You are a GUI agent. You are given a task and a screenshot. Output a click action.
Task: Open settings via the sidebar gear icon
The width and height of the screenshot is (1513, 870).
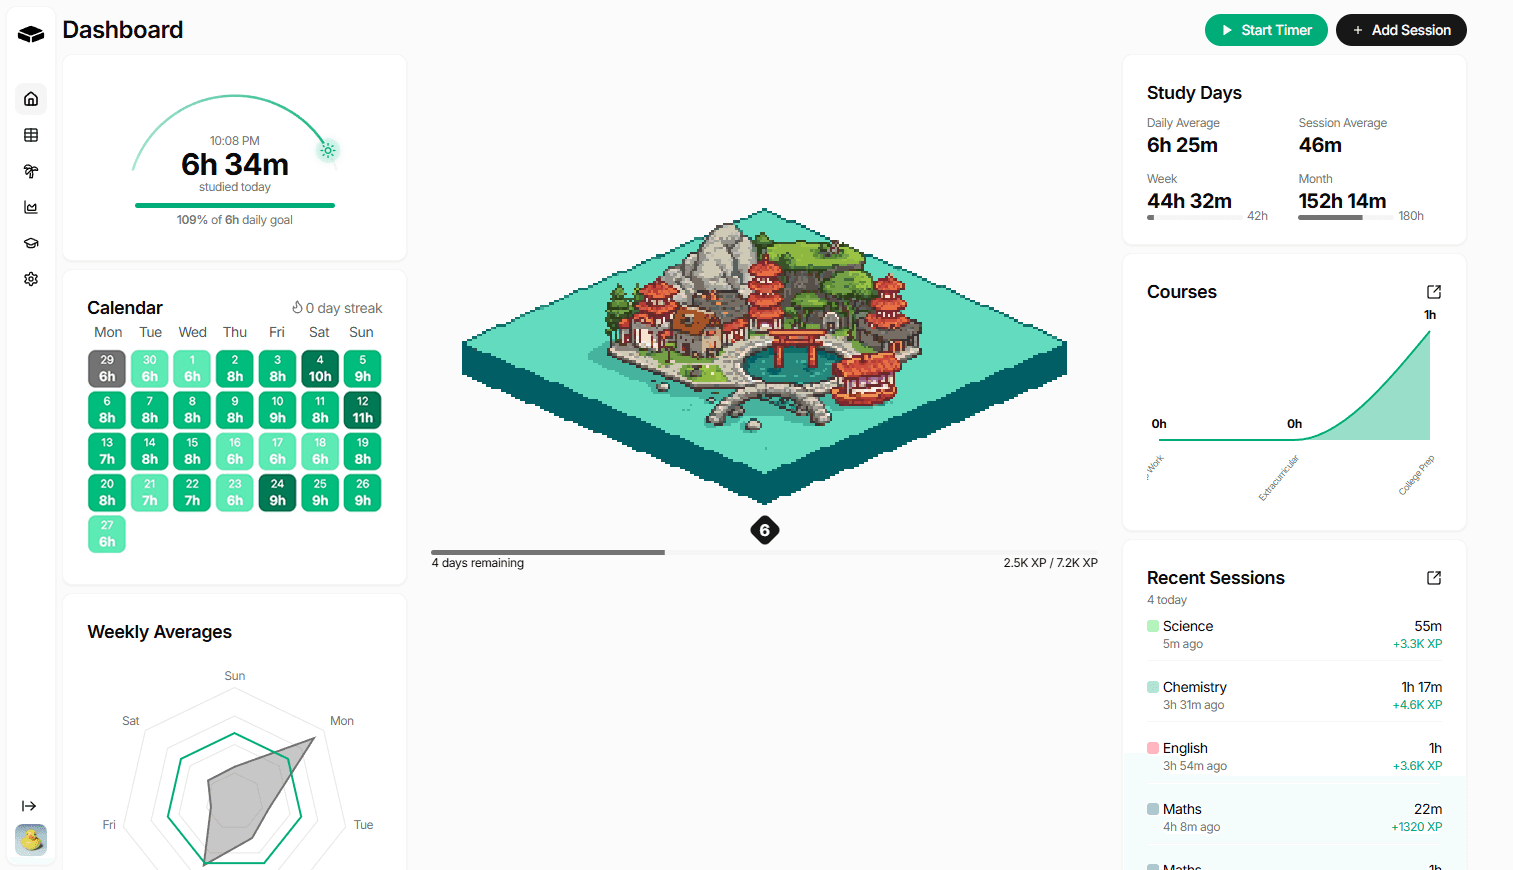click(x=31, y=279)
